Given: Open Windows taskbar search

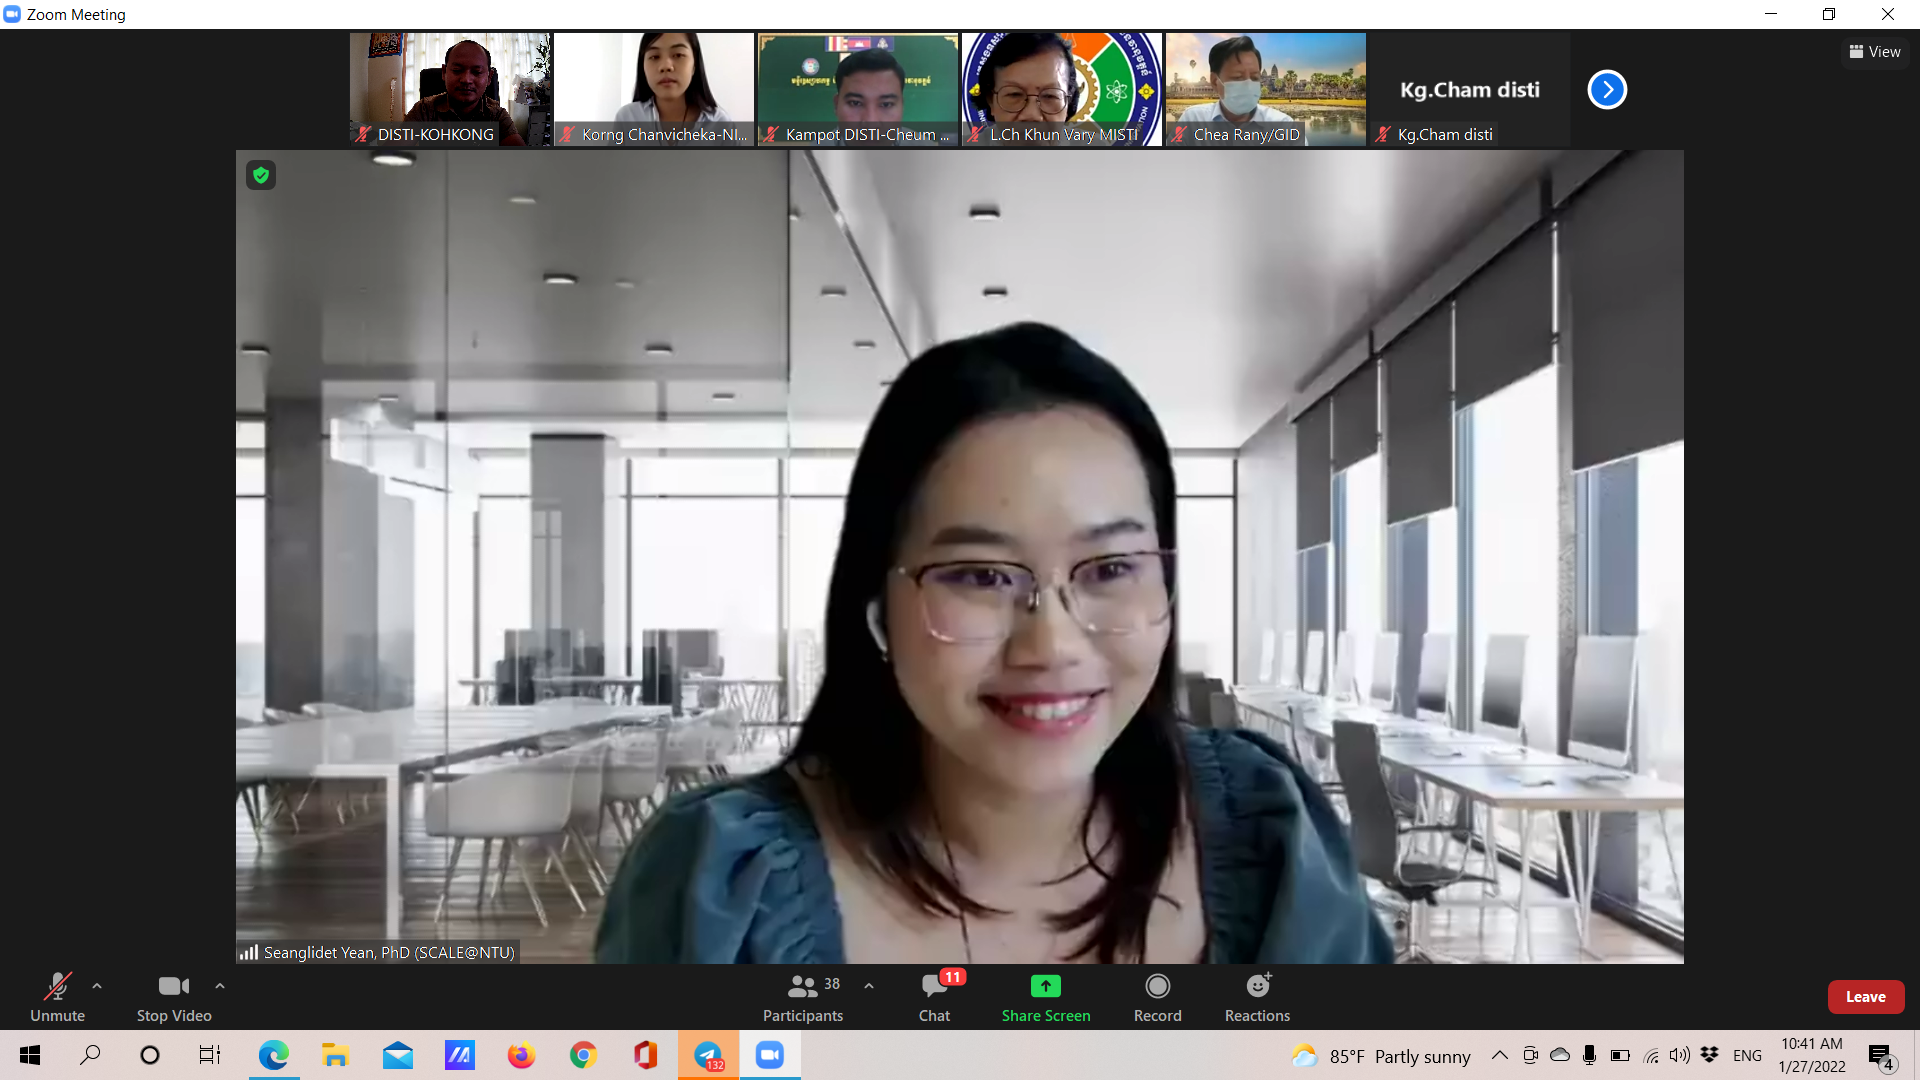Looking at the screenshot, I should pos(90,1055).
